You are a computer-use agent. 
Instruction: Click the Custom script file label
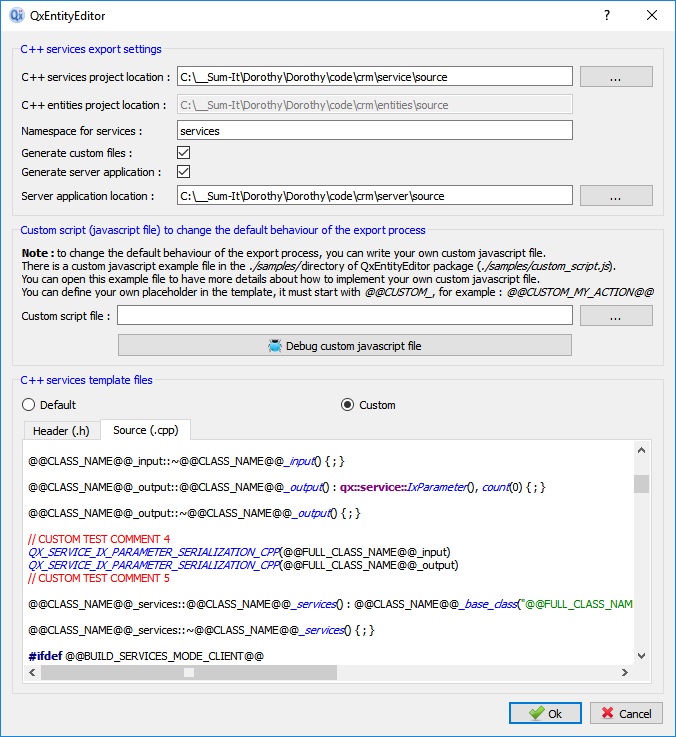(x=66, y=316)
